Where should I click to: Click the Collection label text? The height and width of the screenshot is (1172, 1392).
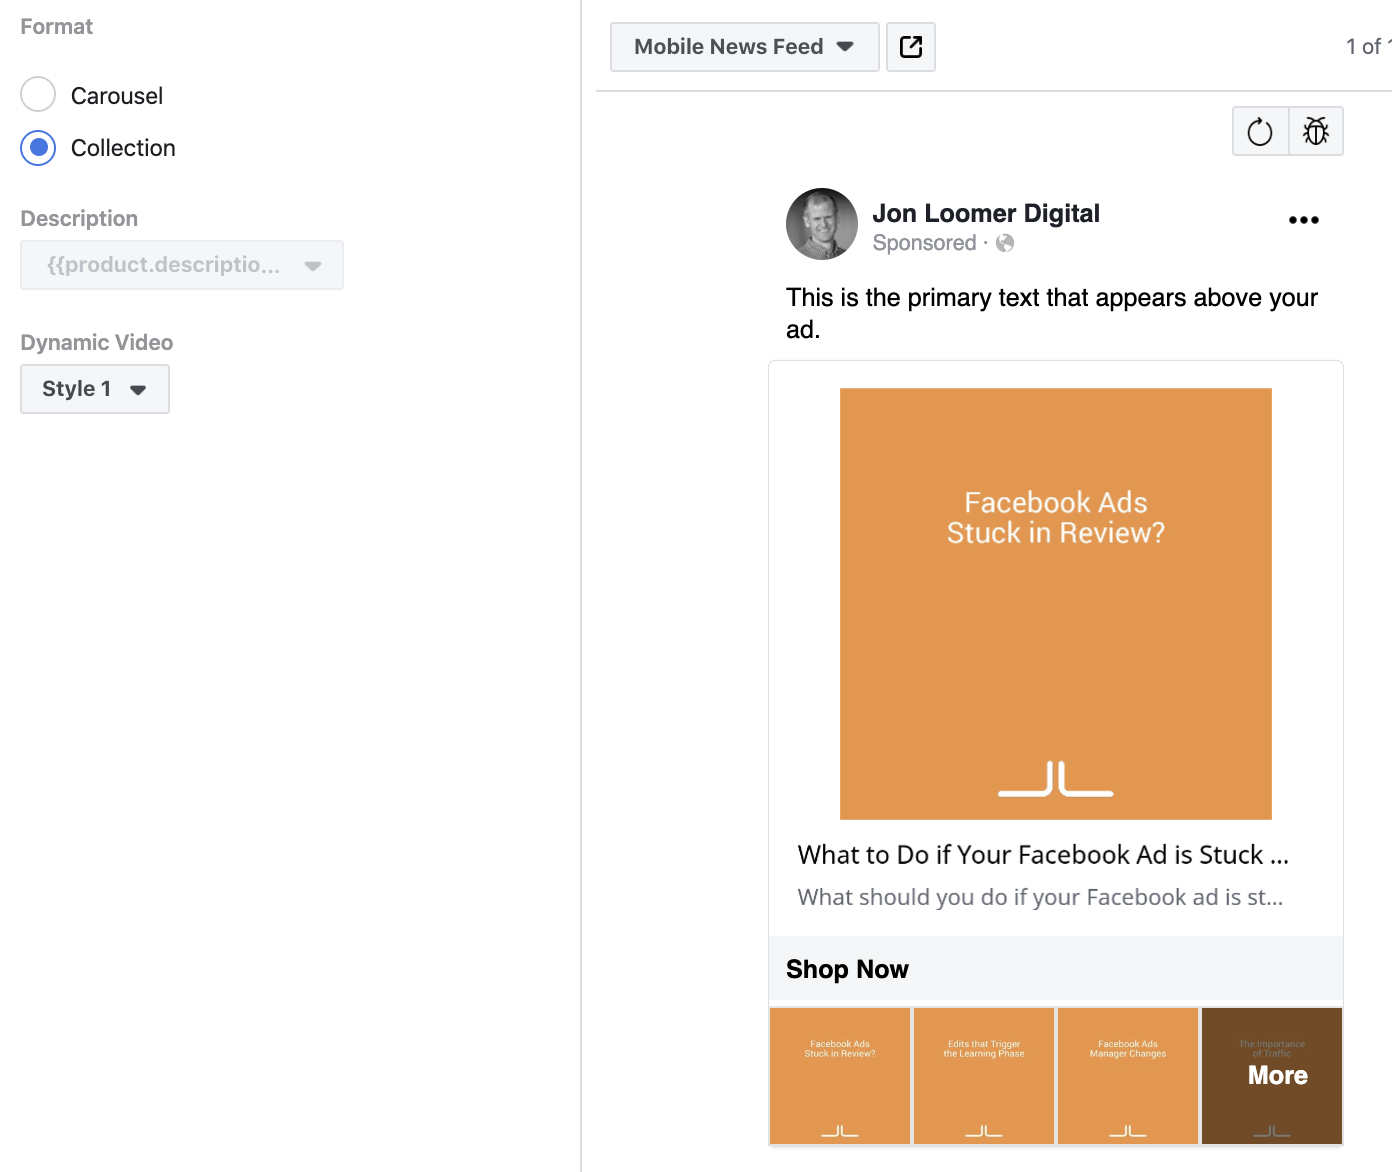(x=123, y=148)
